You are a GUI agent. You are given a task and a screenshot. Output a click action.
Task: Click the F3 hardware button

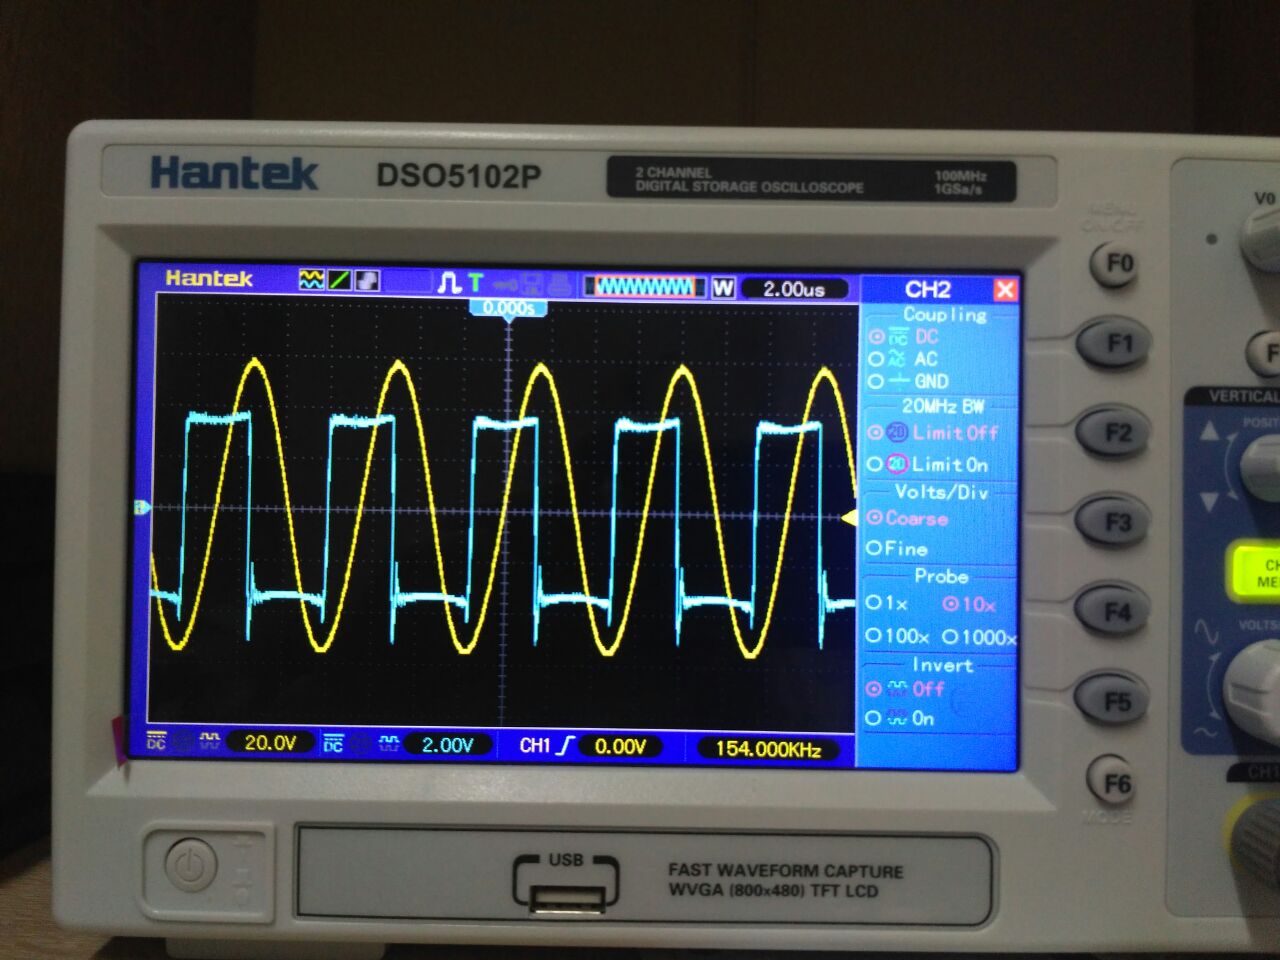tap(1113, 521)
